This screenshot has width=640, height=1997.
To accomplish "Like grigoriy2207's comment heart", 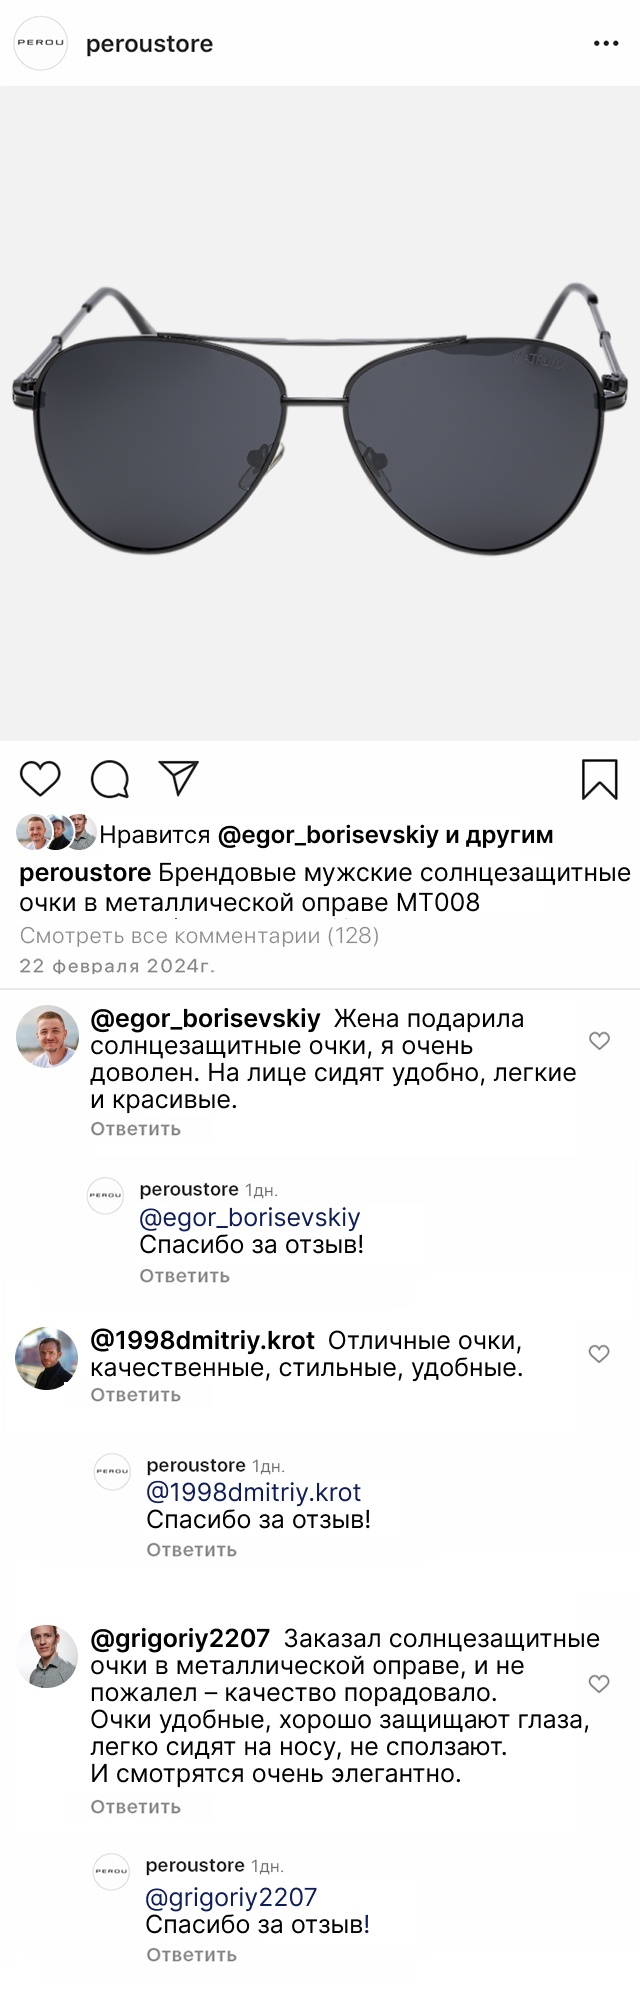I will tap(599, 1683).
